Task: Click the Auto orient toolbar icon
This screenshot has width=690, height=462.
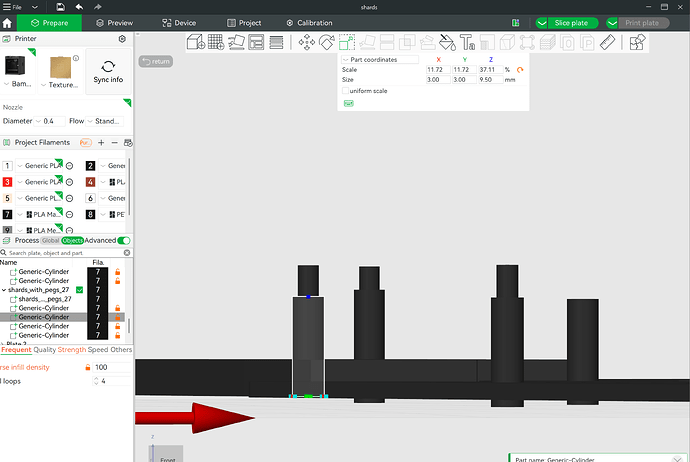Action: point(236,42)
